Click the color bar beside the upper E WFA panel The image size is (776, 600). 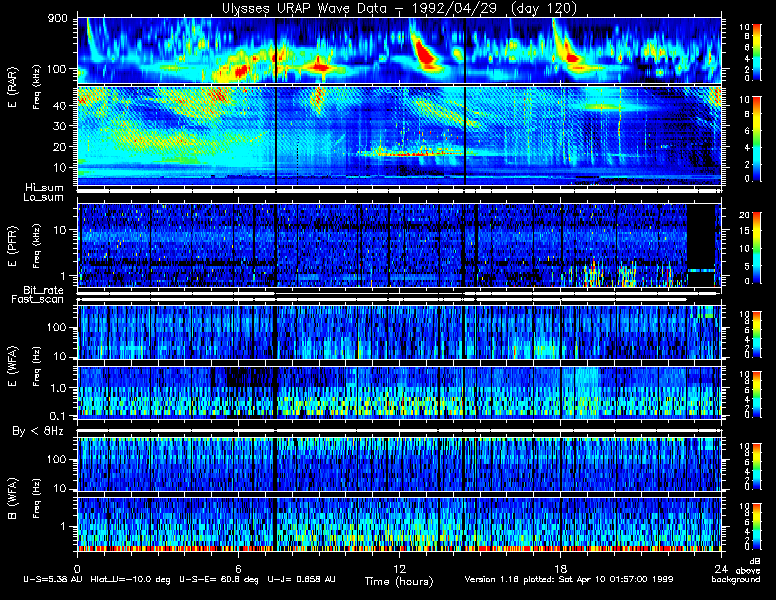(x=757, y=334)
